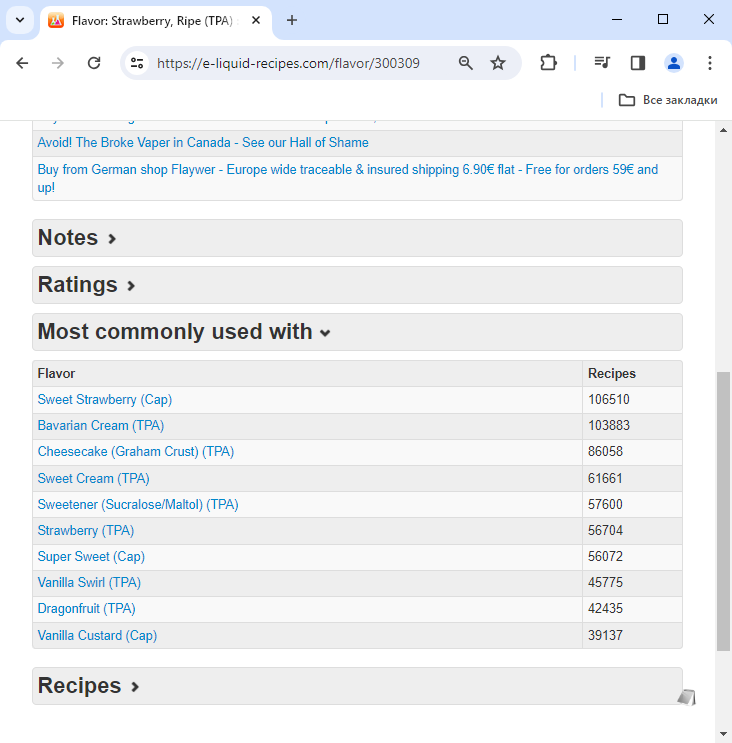Open the Sweet Cream (TPA) flavor link
This screenshot has width=732, height=743.
point(93,479)
